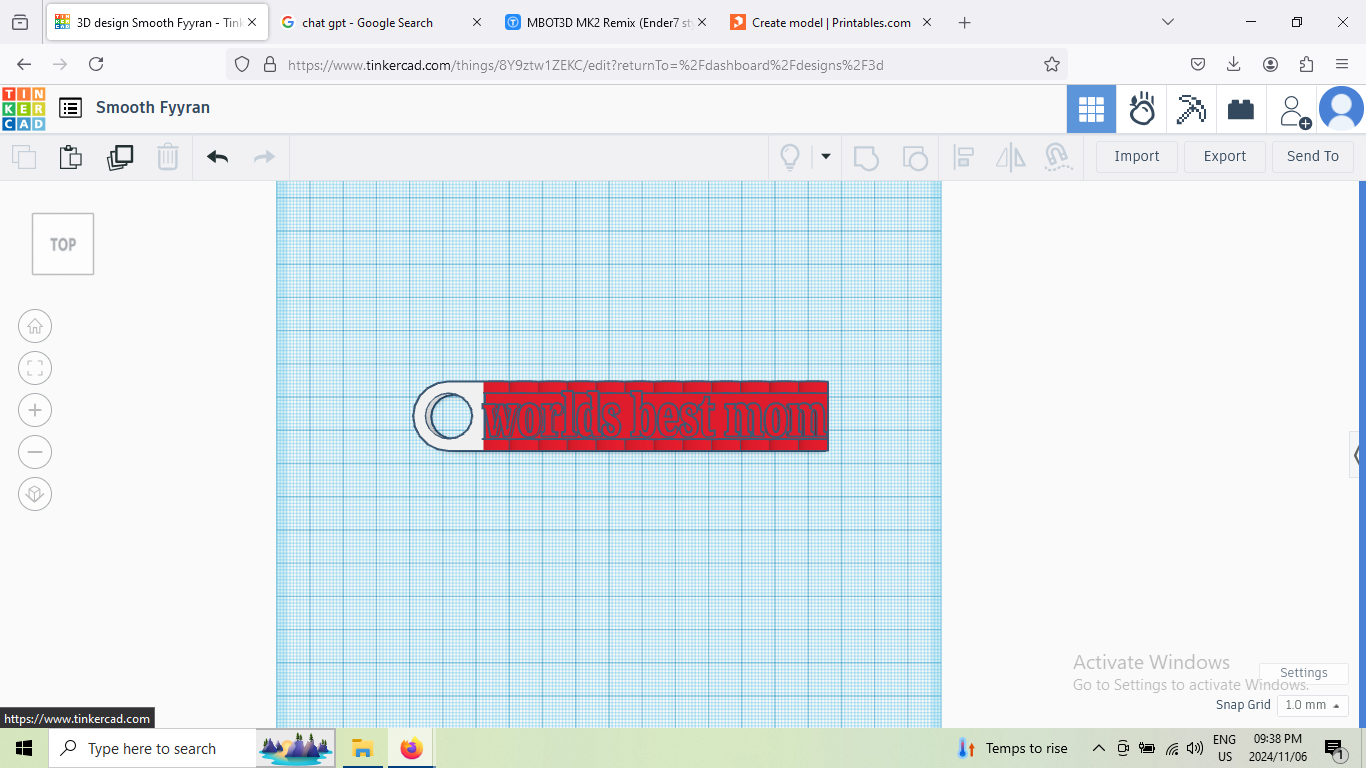Switch to the Printables Create model tab
Viewport: 1366px width, 768px height.
(x=831, y=22)
